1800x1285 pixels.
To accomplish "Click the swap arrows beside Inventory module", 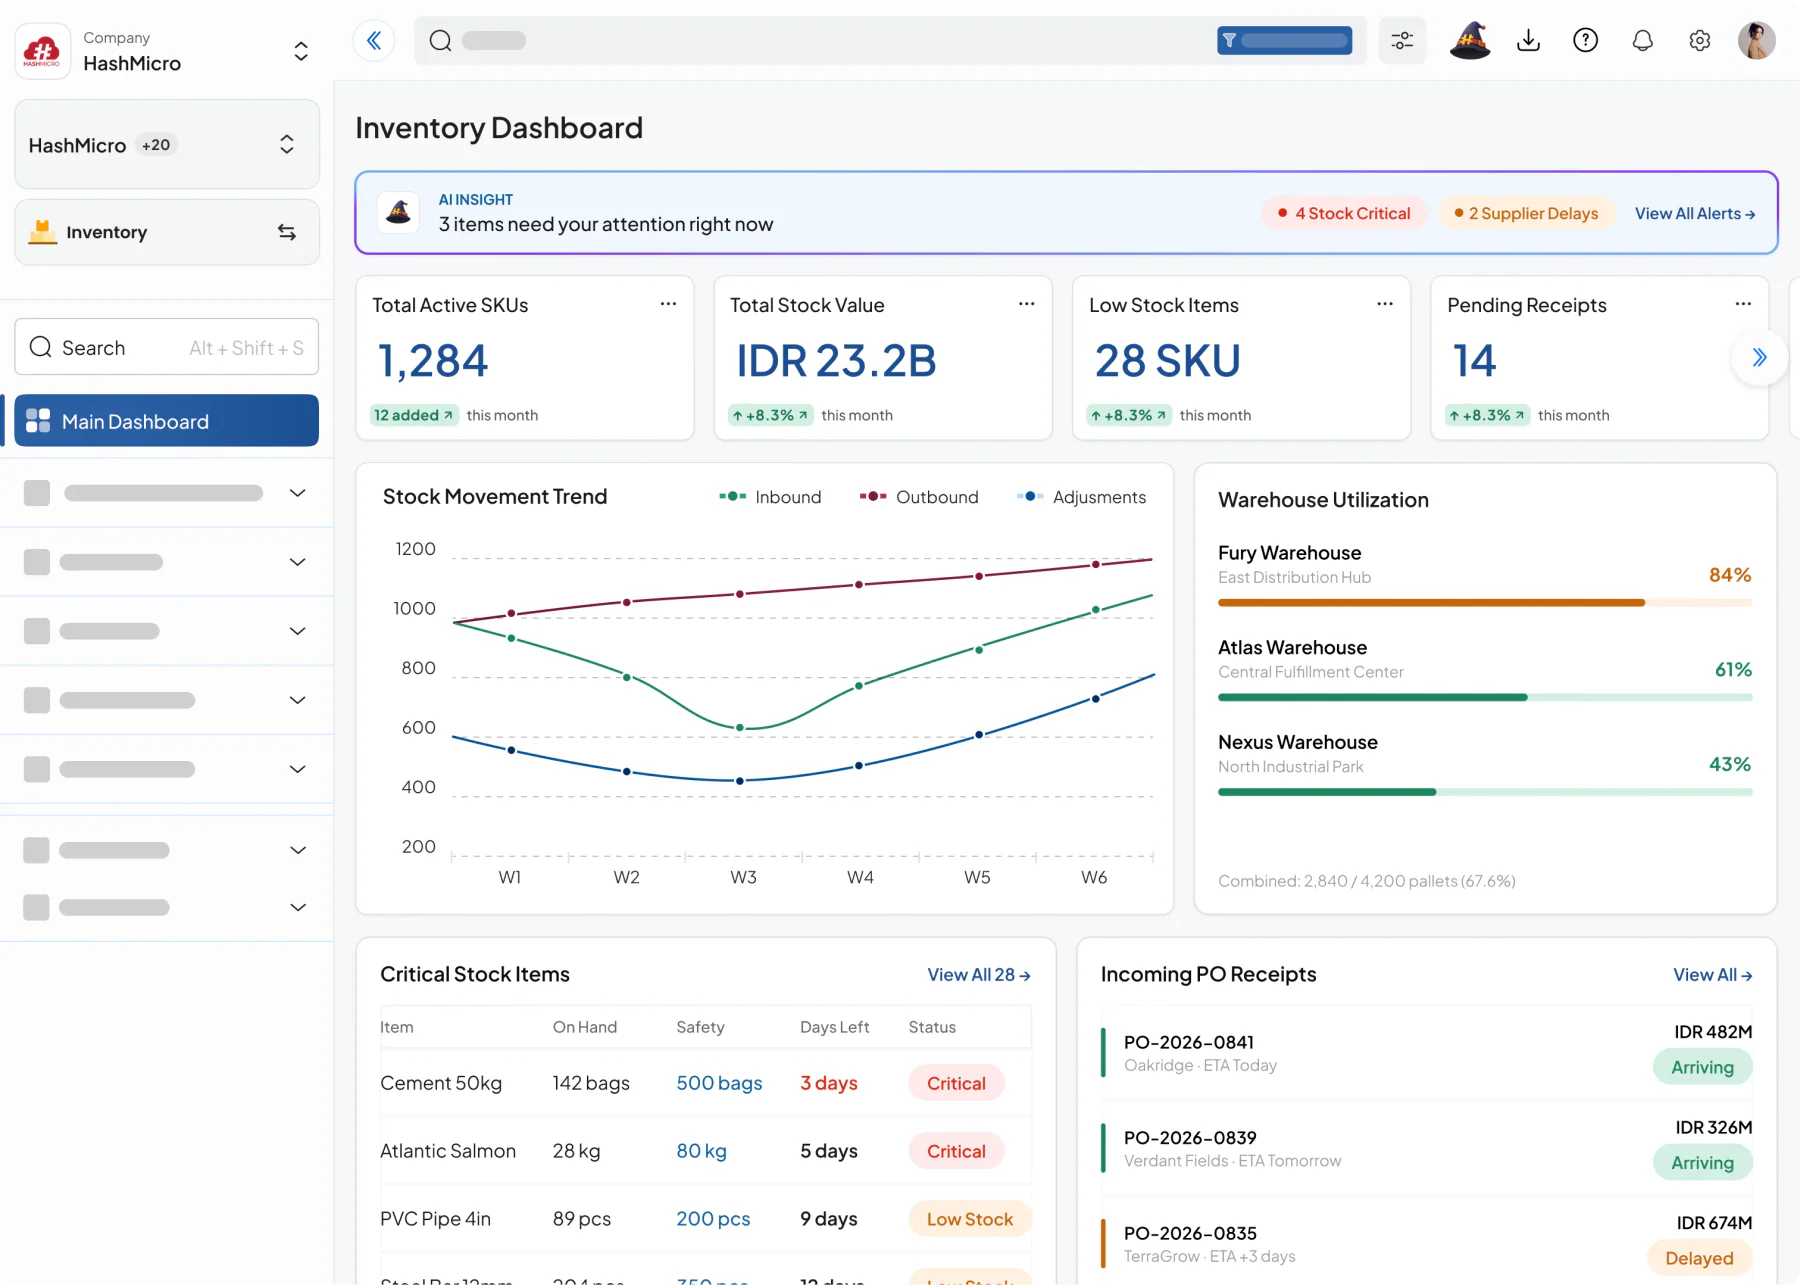I will click(287, 232).
